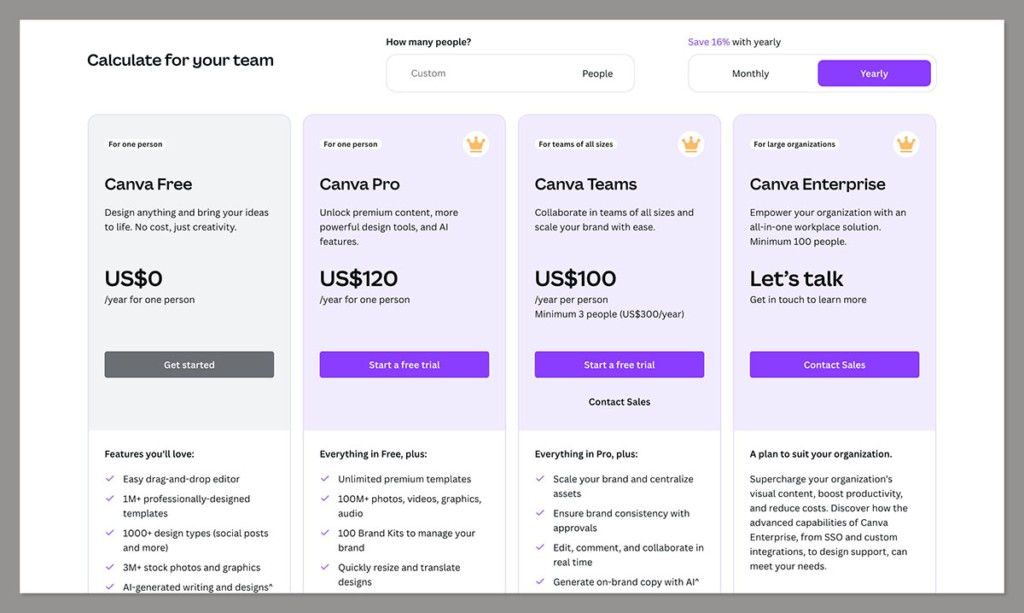Click the crown icon on Canva Enterprise card
Viewport: 1024px width, 613px height.
click(x=905, y=143)
